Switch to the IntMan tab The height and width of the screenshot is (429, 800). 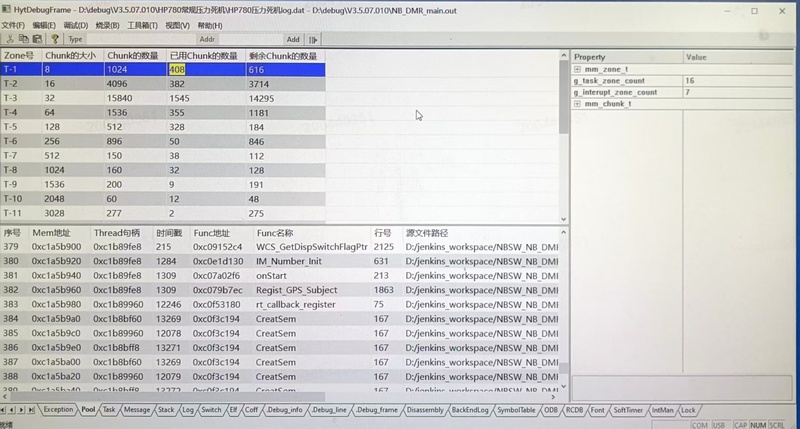tap(662, 410)
